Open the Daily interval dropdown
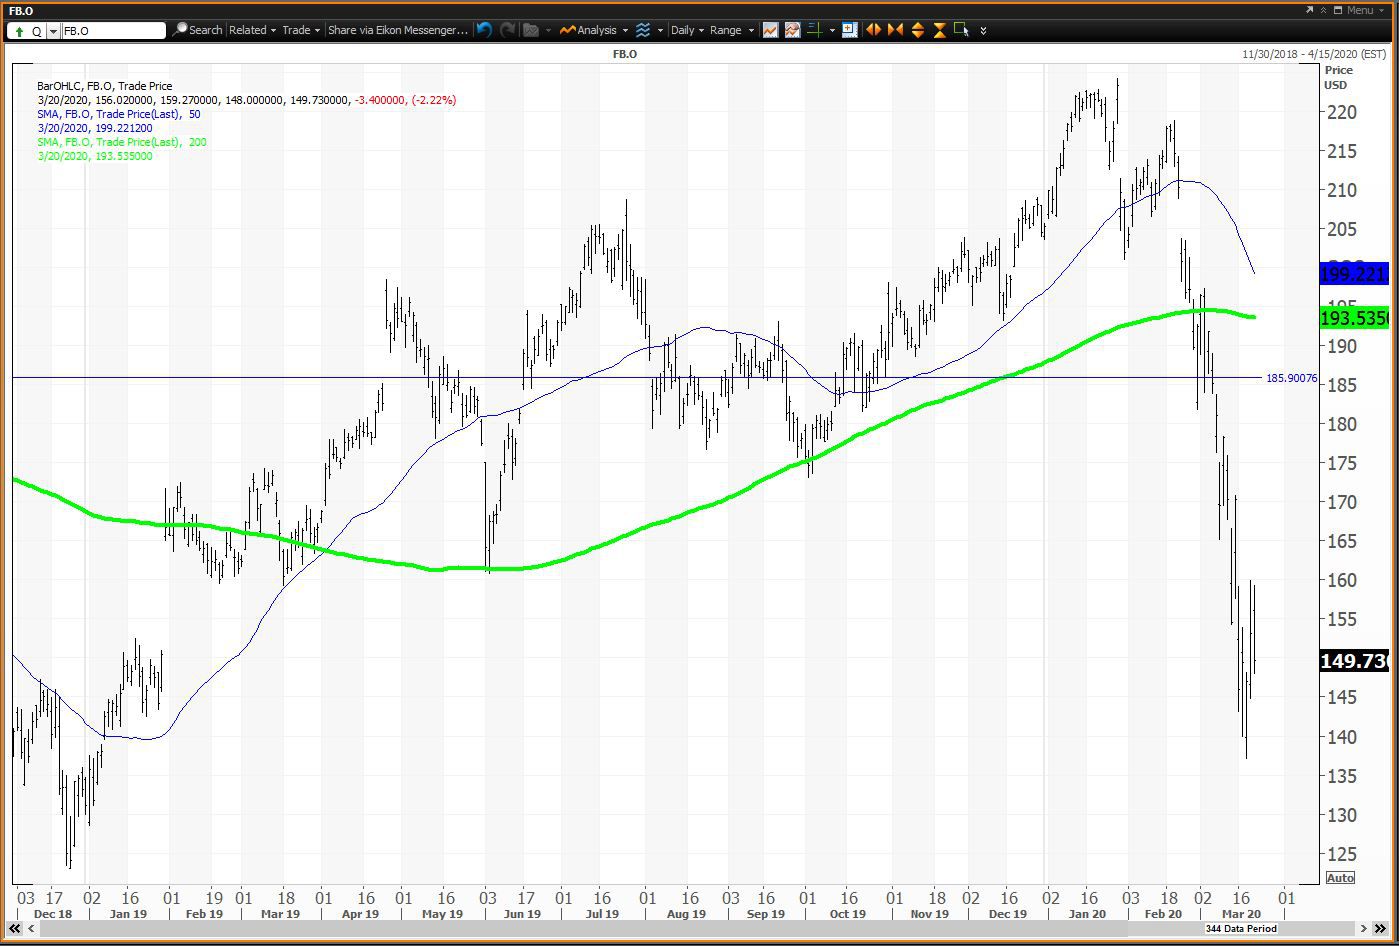Screen dimensions: 1399x946 pos(687,30)
